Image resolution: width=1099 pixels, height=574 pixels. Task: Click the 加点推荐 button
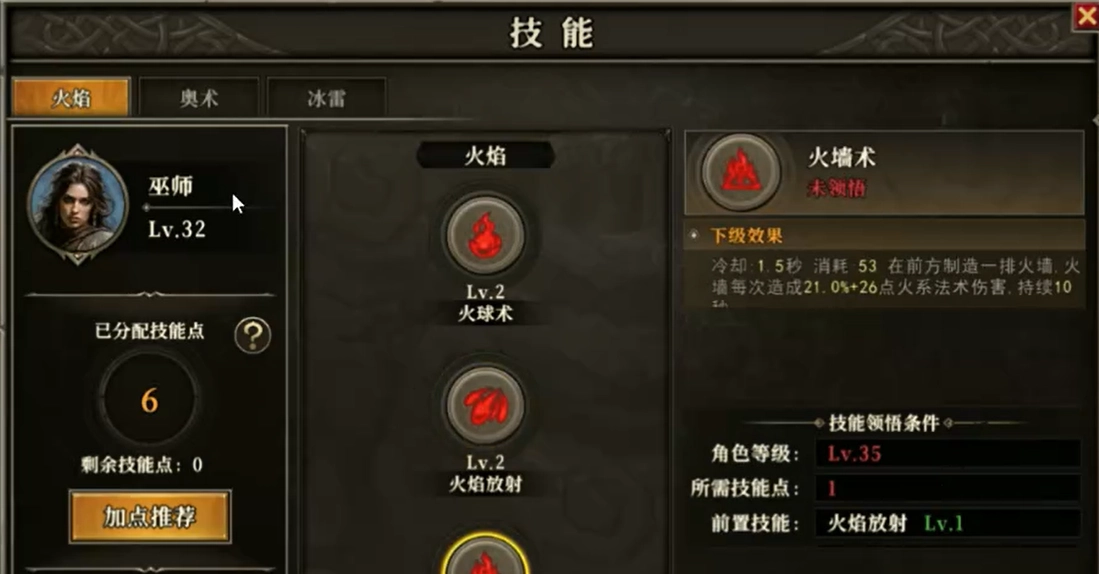coord(150,517)
